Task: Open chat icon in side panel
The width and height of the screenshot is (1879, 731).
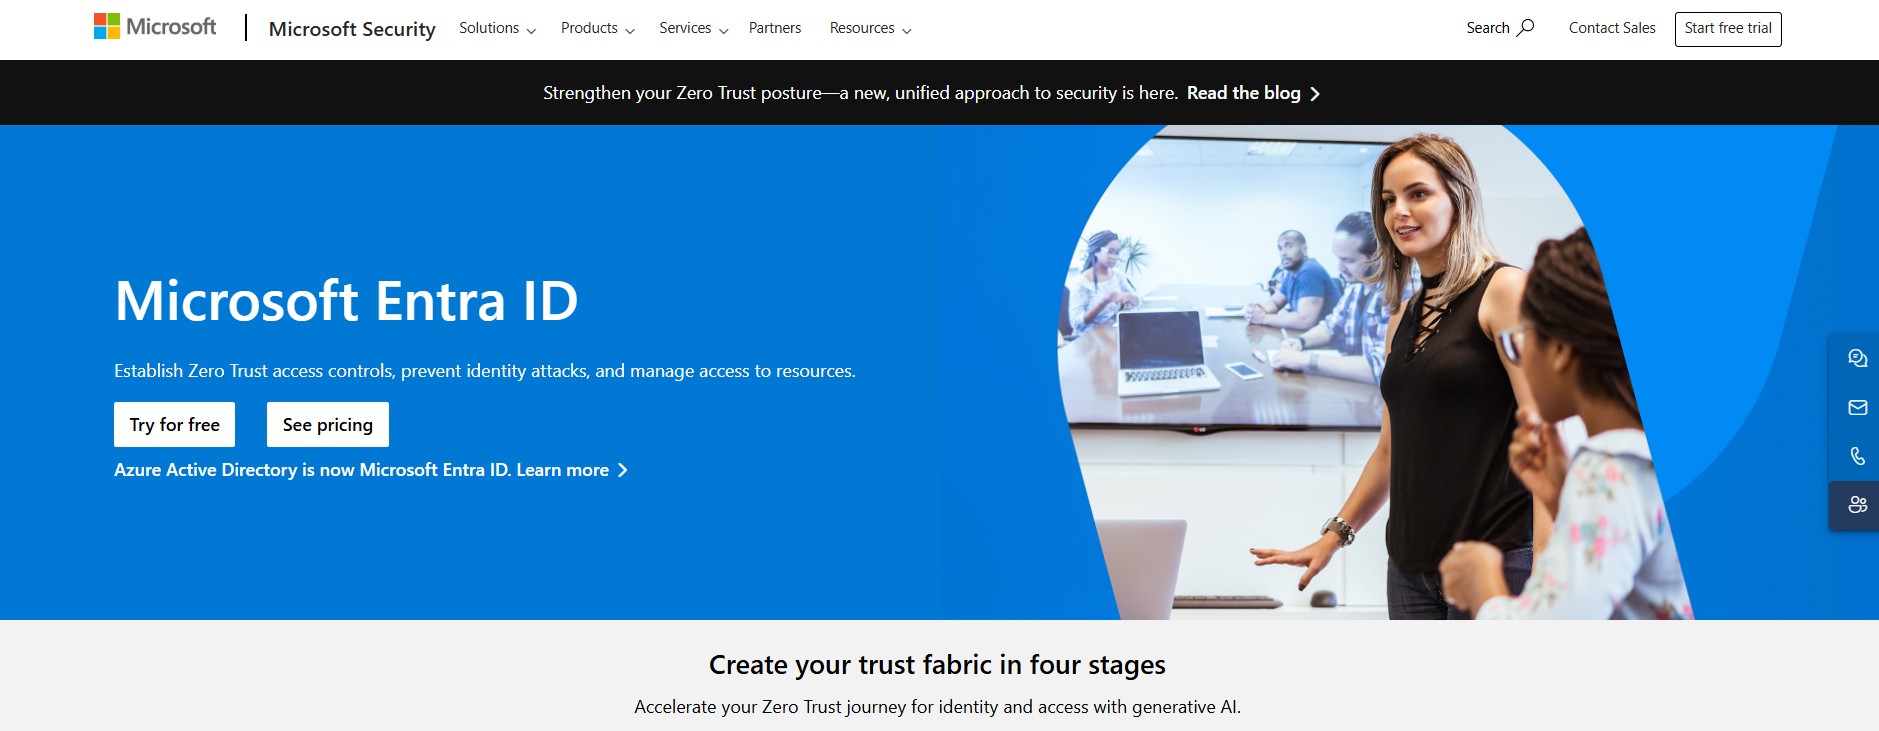Action: (1857, 358)
